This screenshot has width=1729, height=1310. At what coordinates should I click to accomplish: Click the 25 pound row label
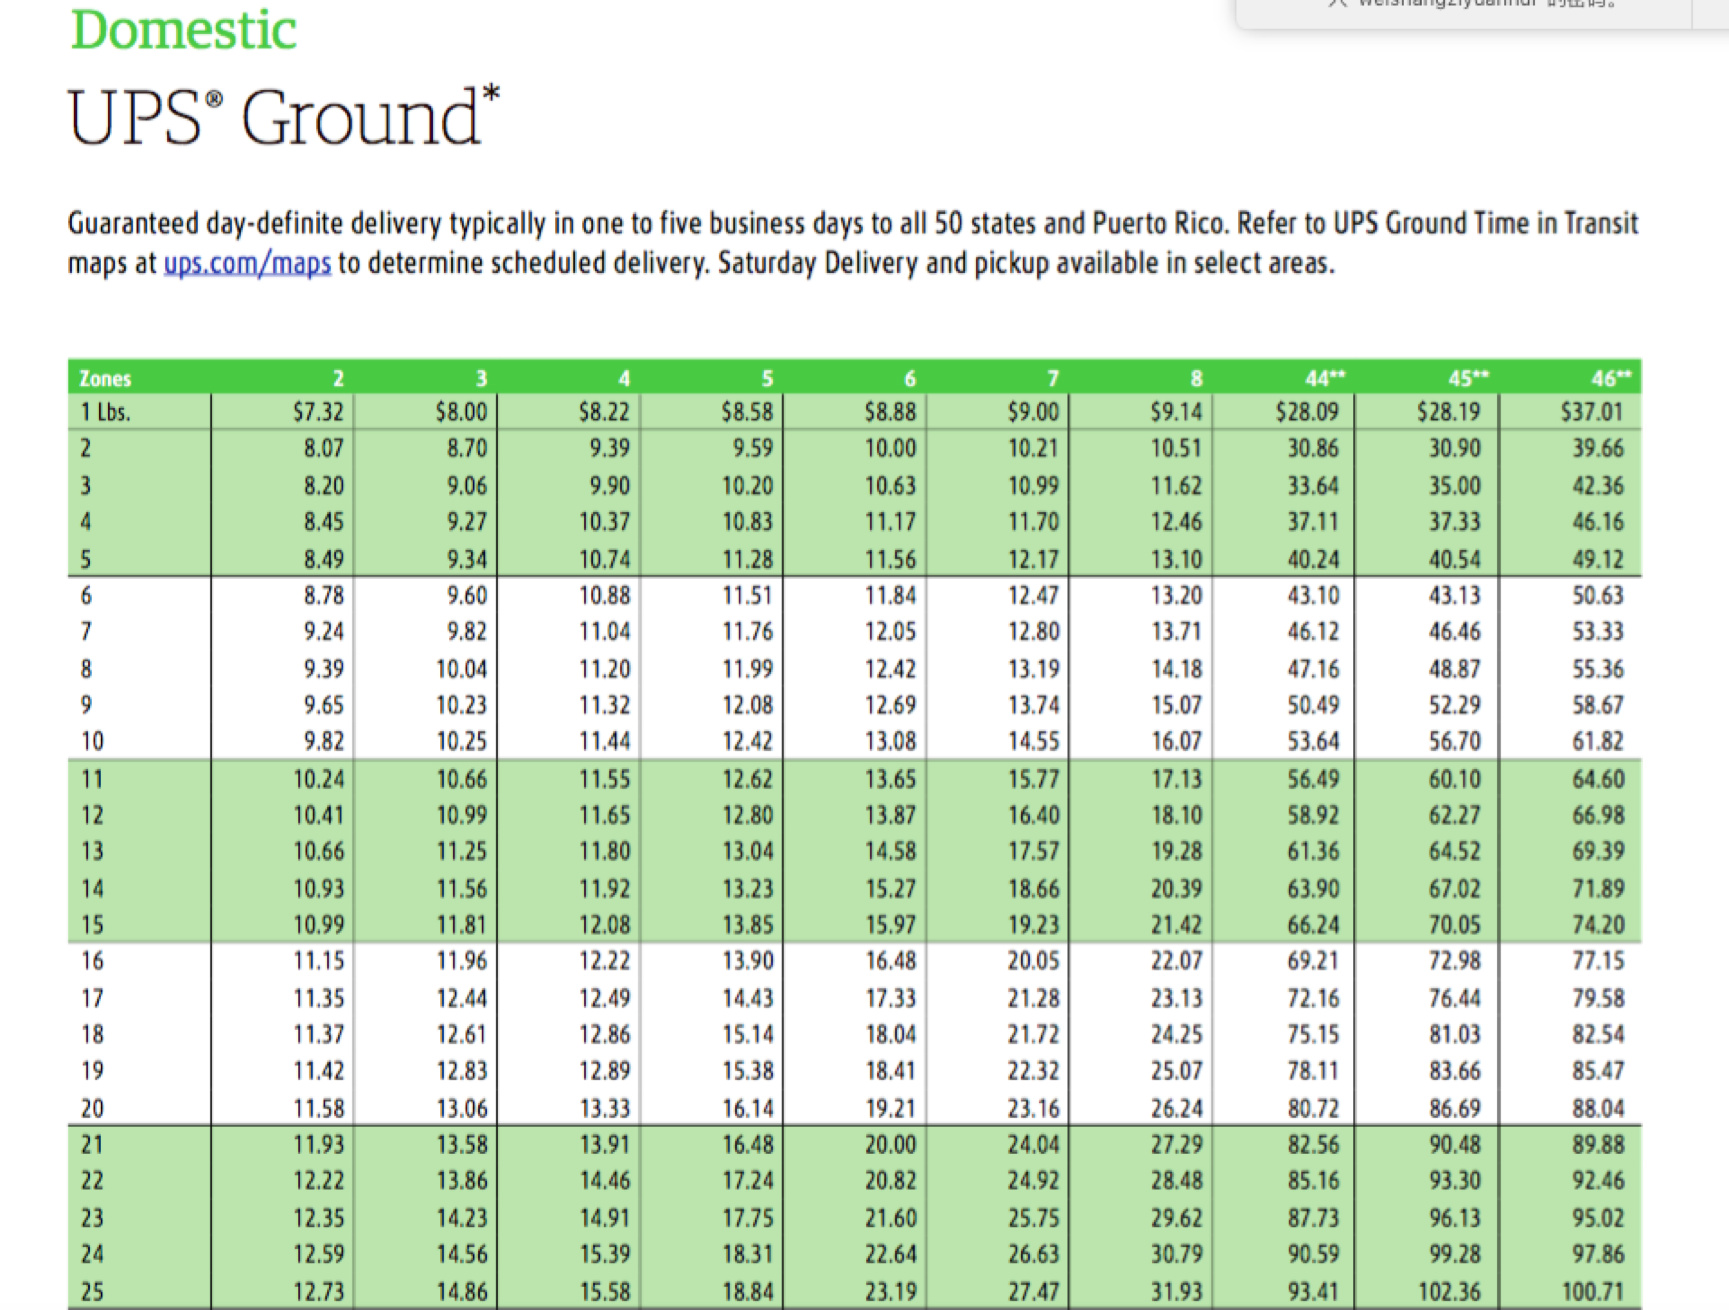coord(92,1291)
